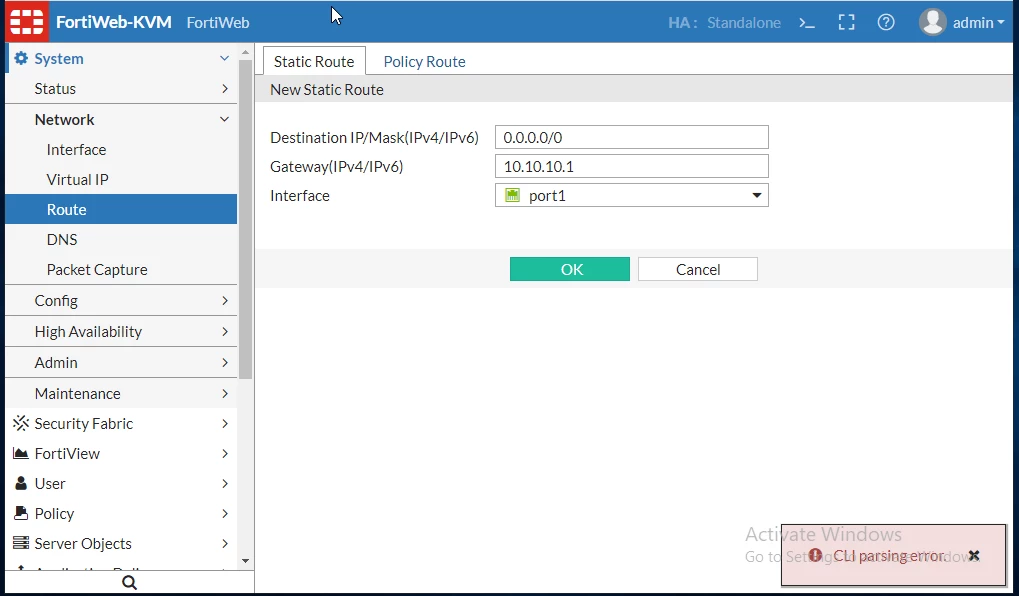Open the DNS menu item
Image resolution: width=1019 pixels, height=596 pixels.
tap(121, 239)
